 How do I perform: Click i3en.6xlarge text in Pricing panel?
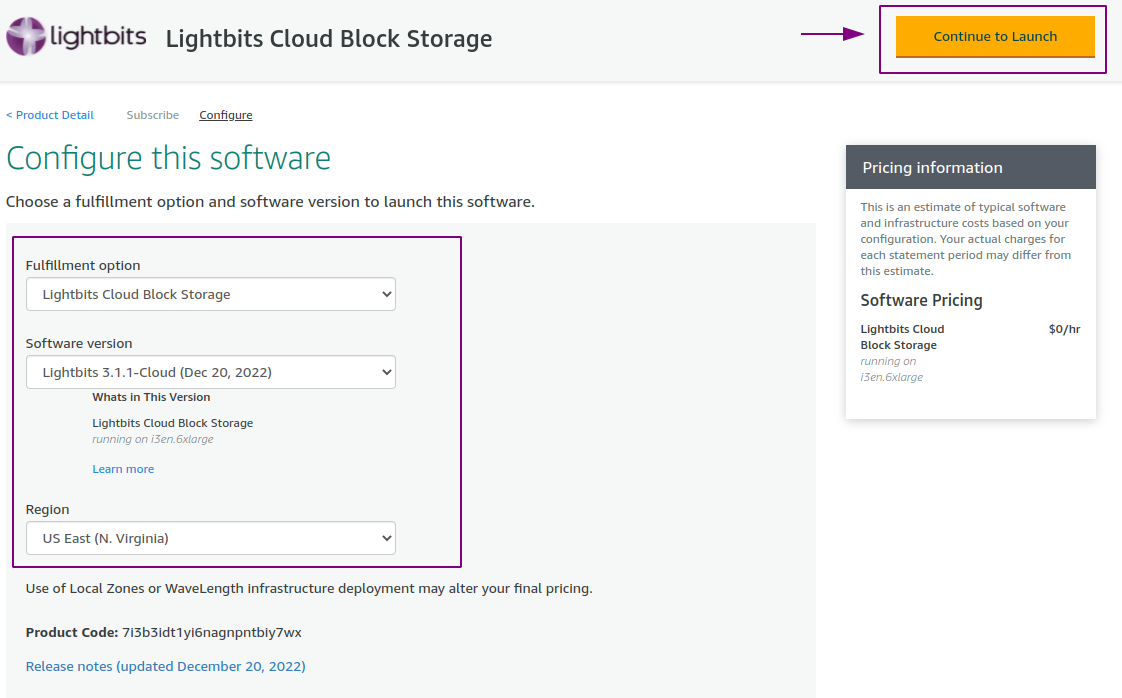[892, 377]
